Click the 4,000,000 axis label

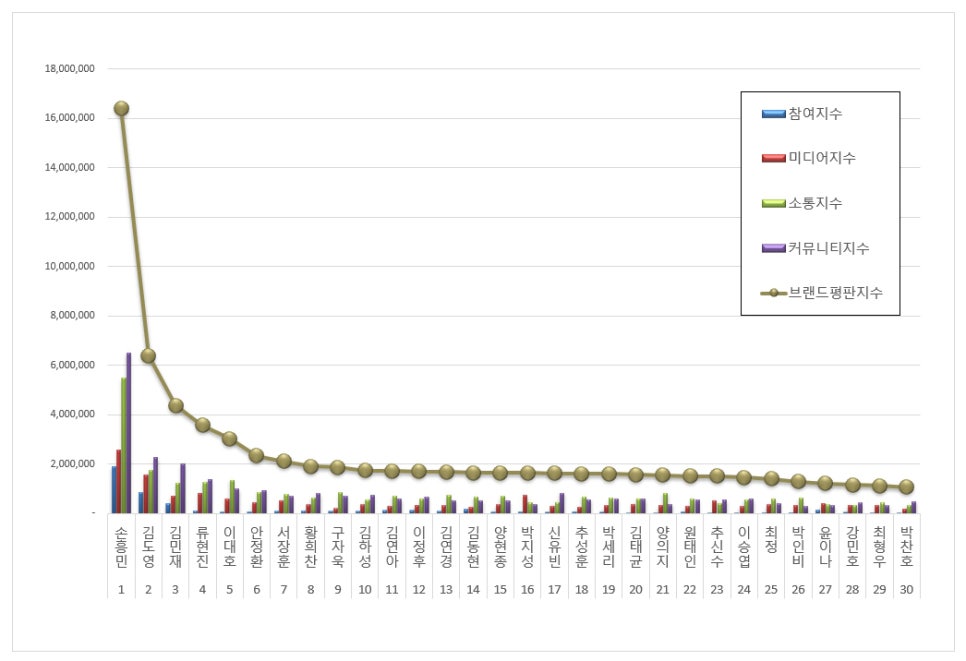point(73,415)
